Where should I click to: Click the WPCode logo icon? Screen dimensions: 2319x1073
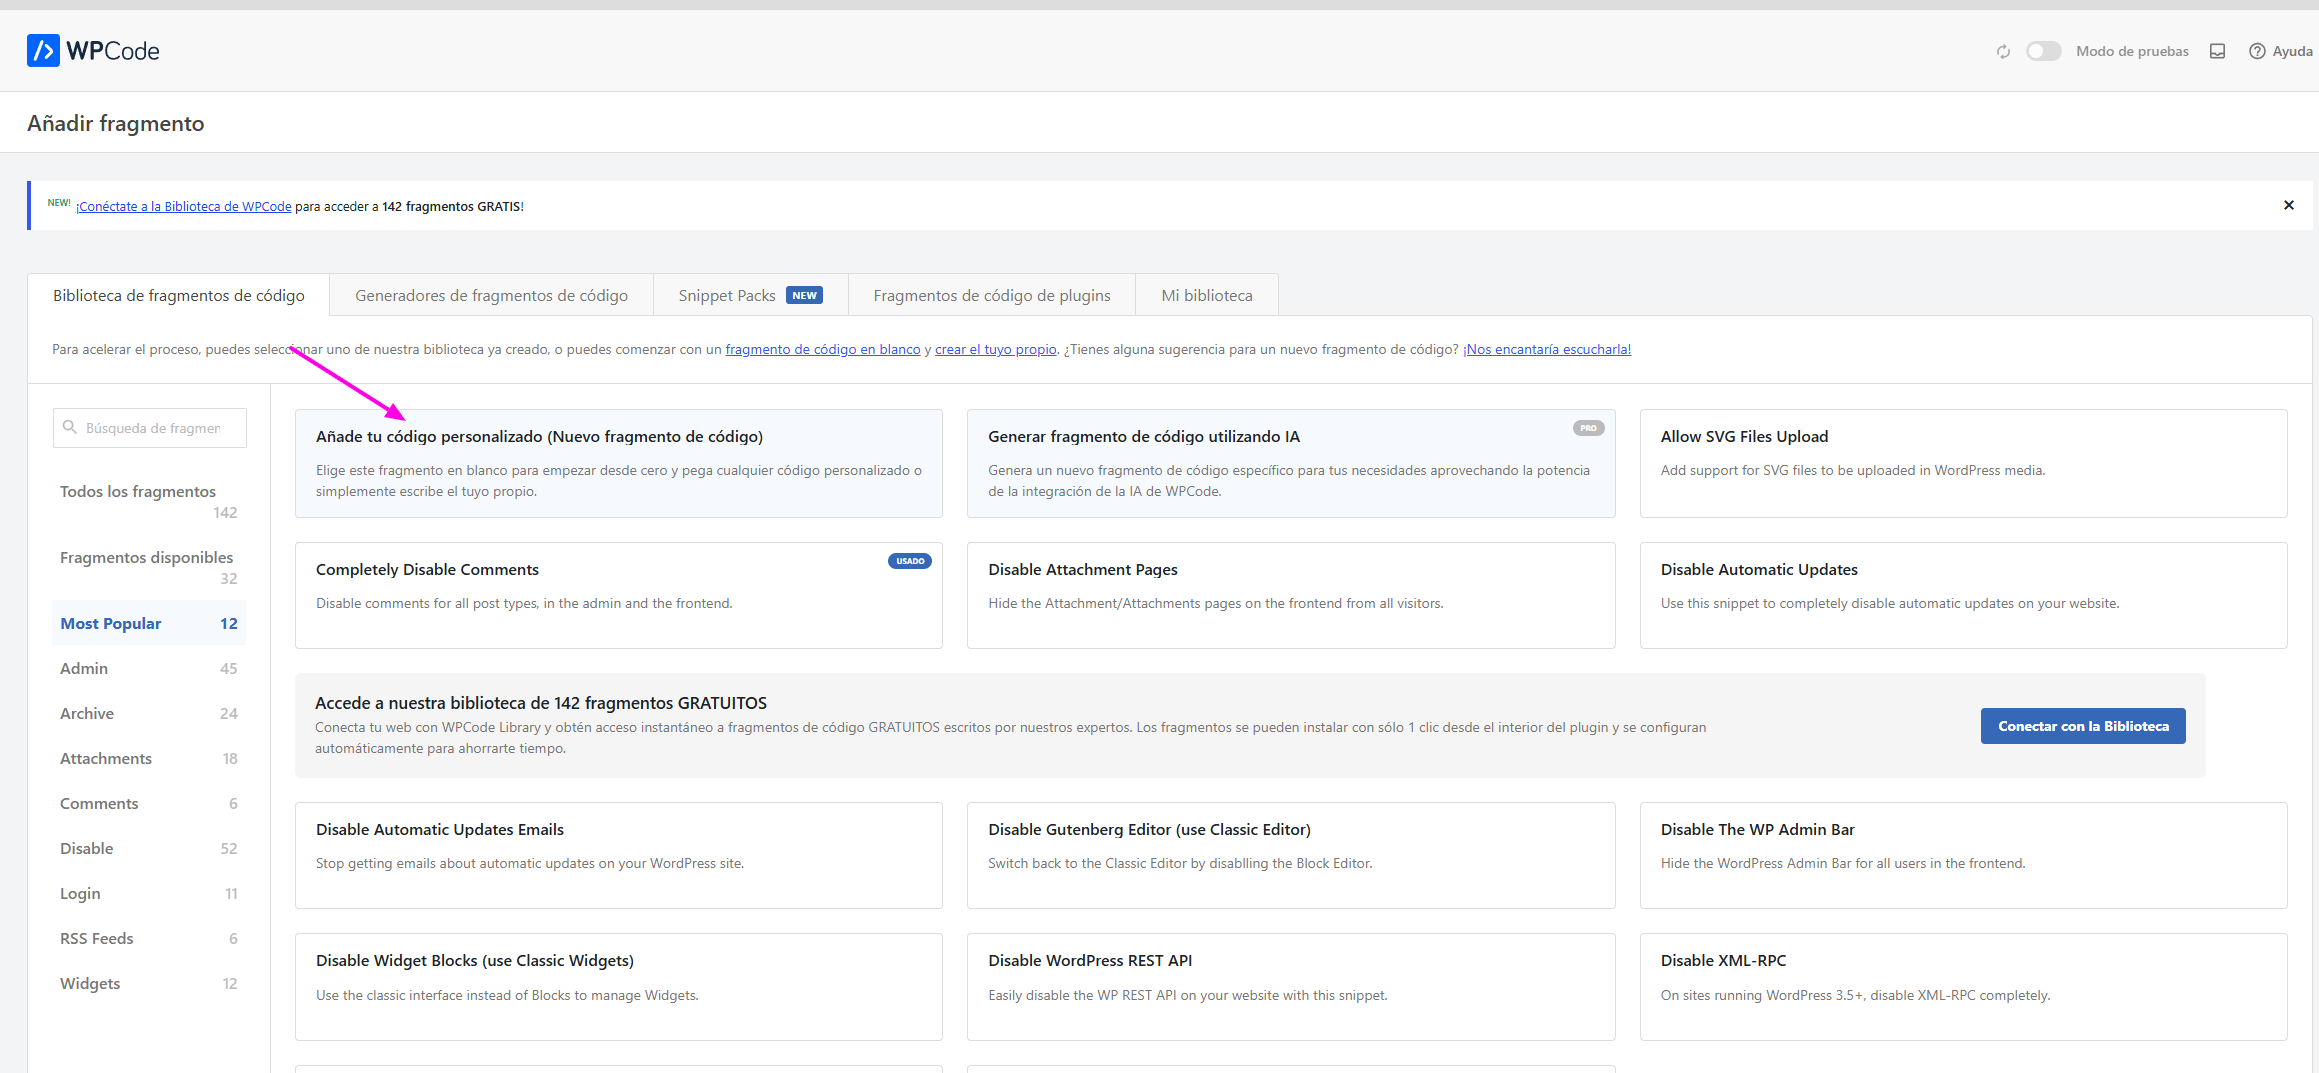point(43,51)
